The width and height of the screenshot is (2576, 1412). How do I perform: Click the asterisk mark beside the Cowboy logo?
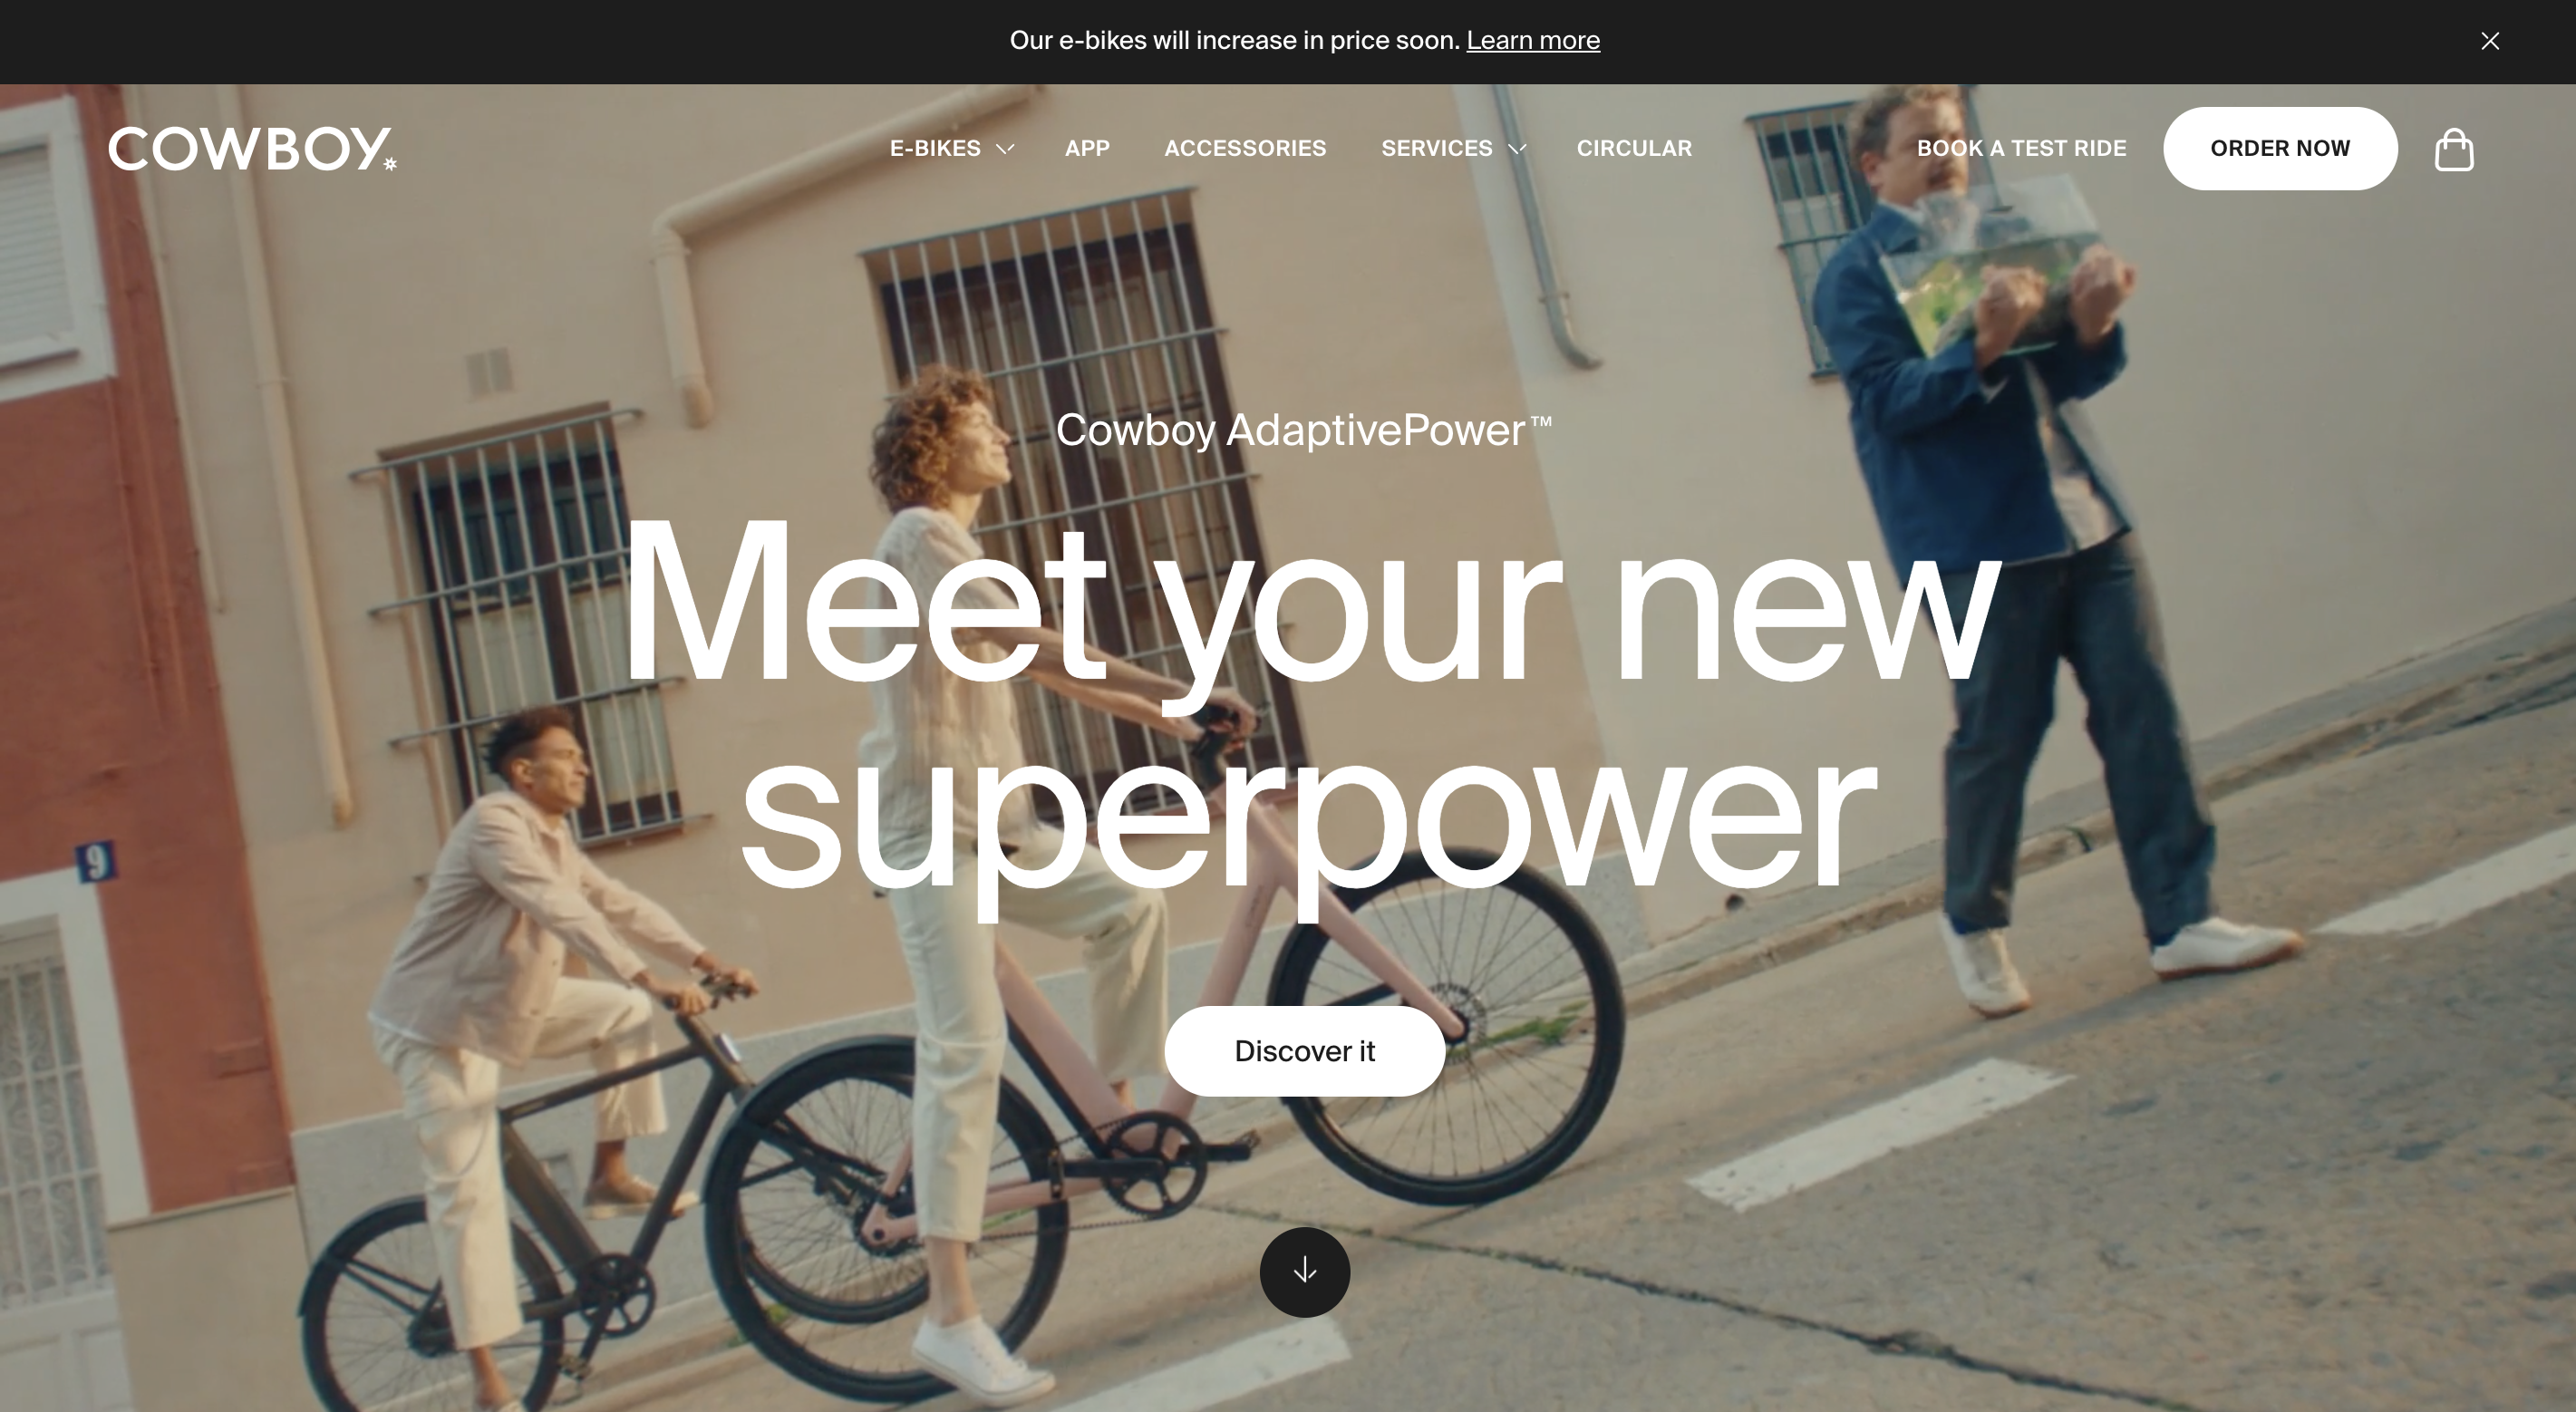click(390, 164)
